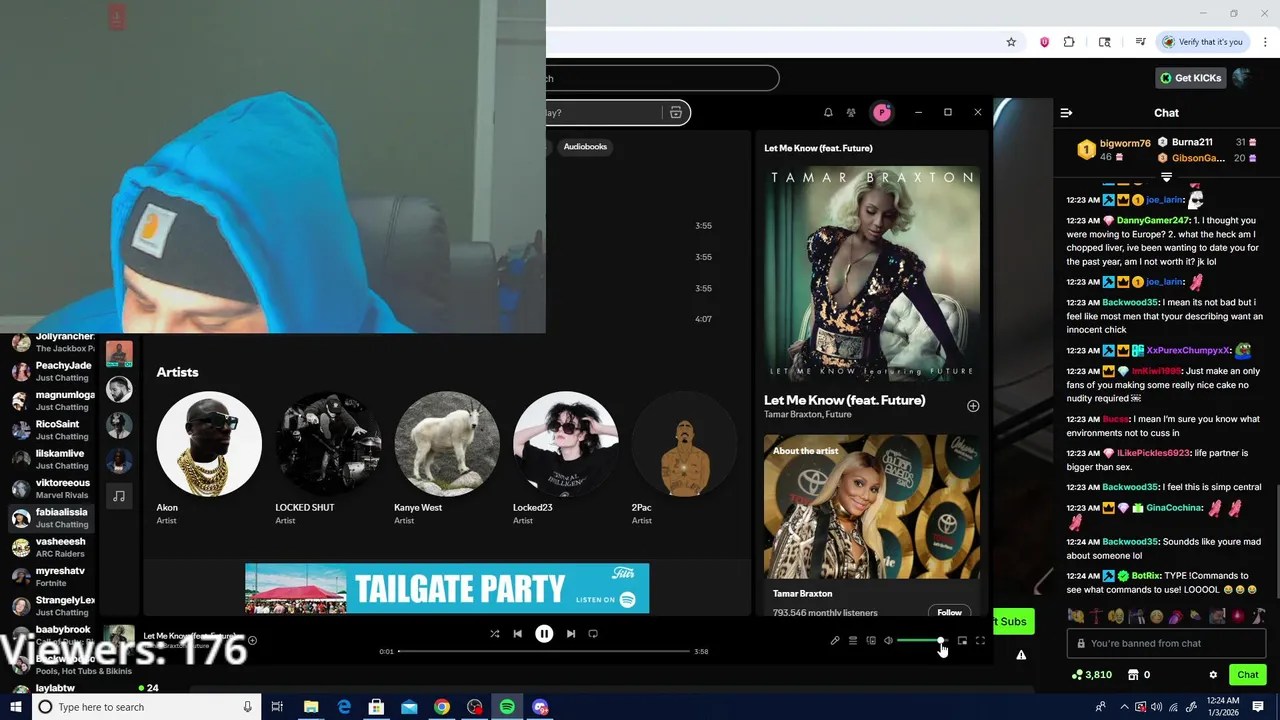Open Spotify miniplayer icon
The height and width of the screenshot is (720, 1280).
click(962, 641)
